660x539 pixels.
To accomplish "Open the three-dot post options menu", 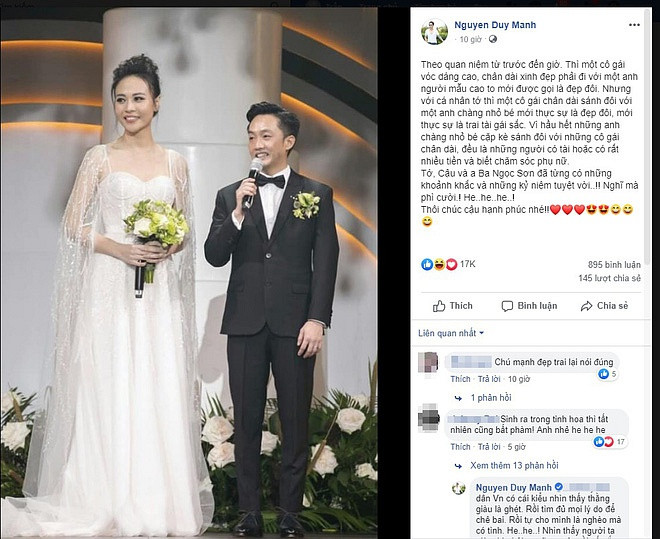I will (634, 25).
